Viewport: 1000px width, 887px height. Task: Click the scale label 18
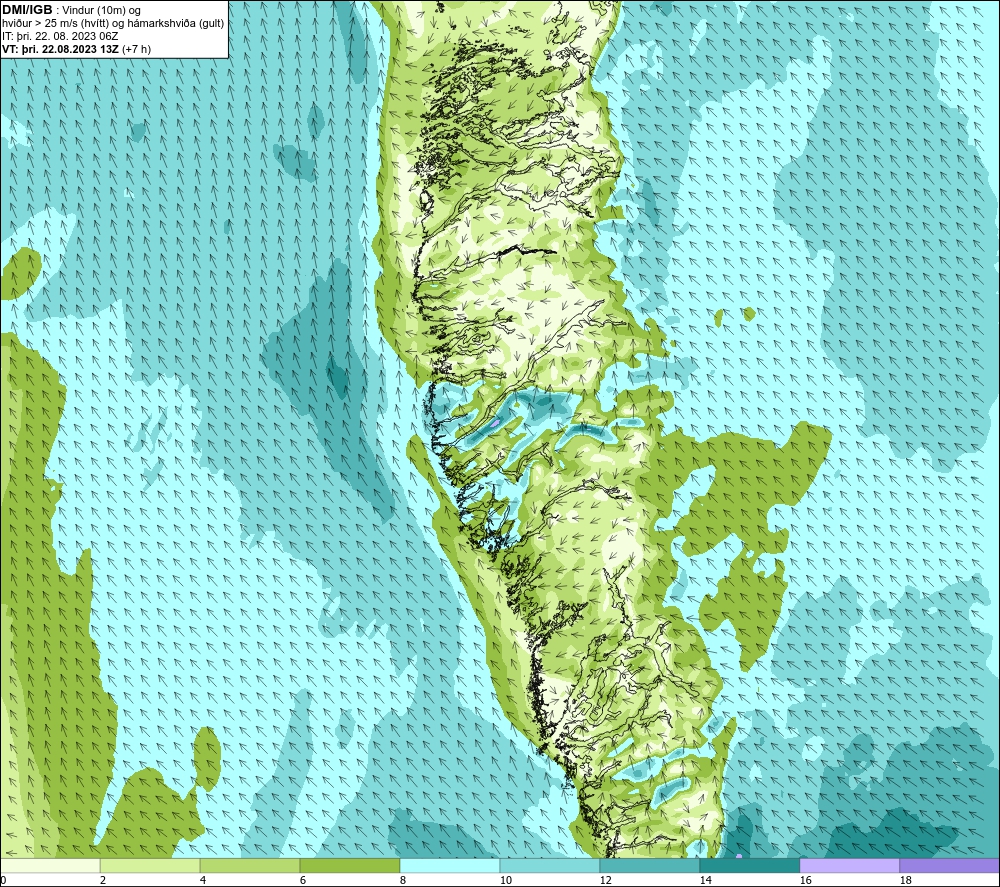905,881
